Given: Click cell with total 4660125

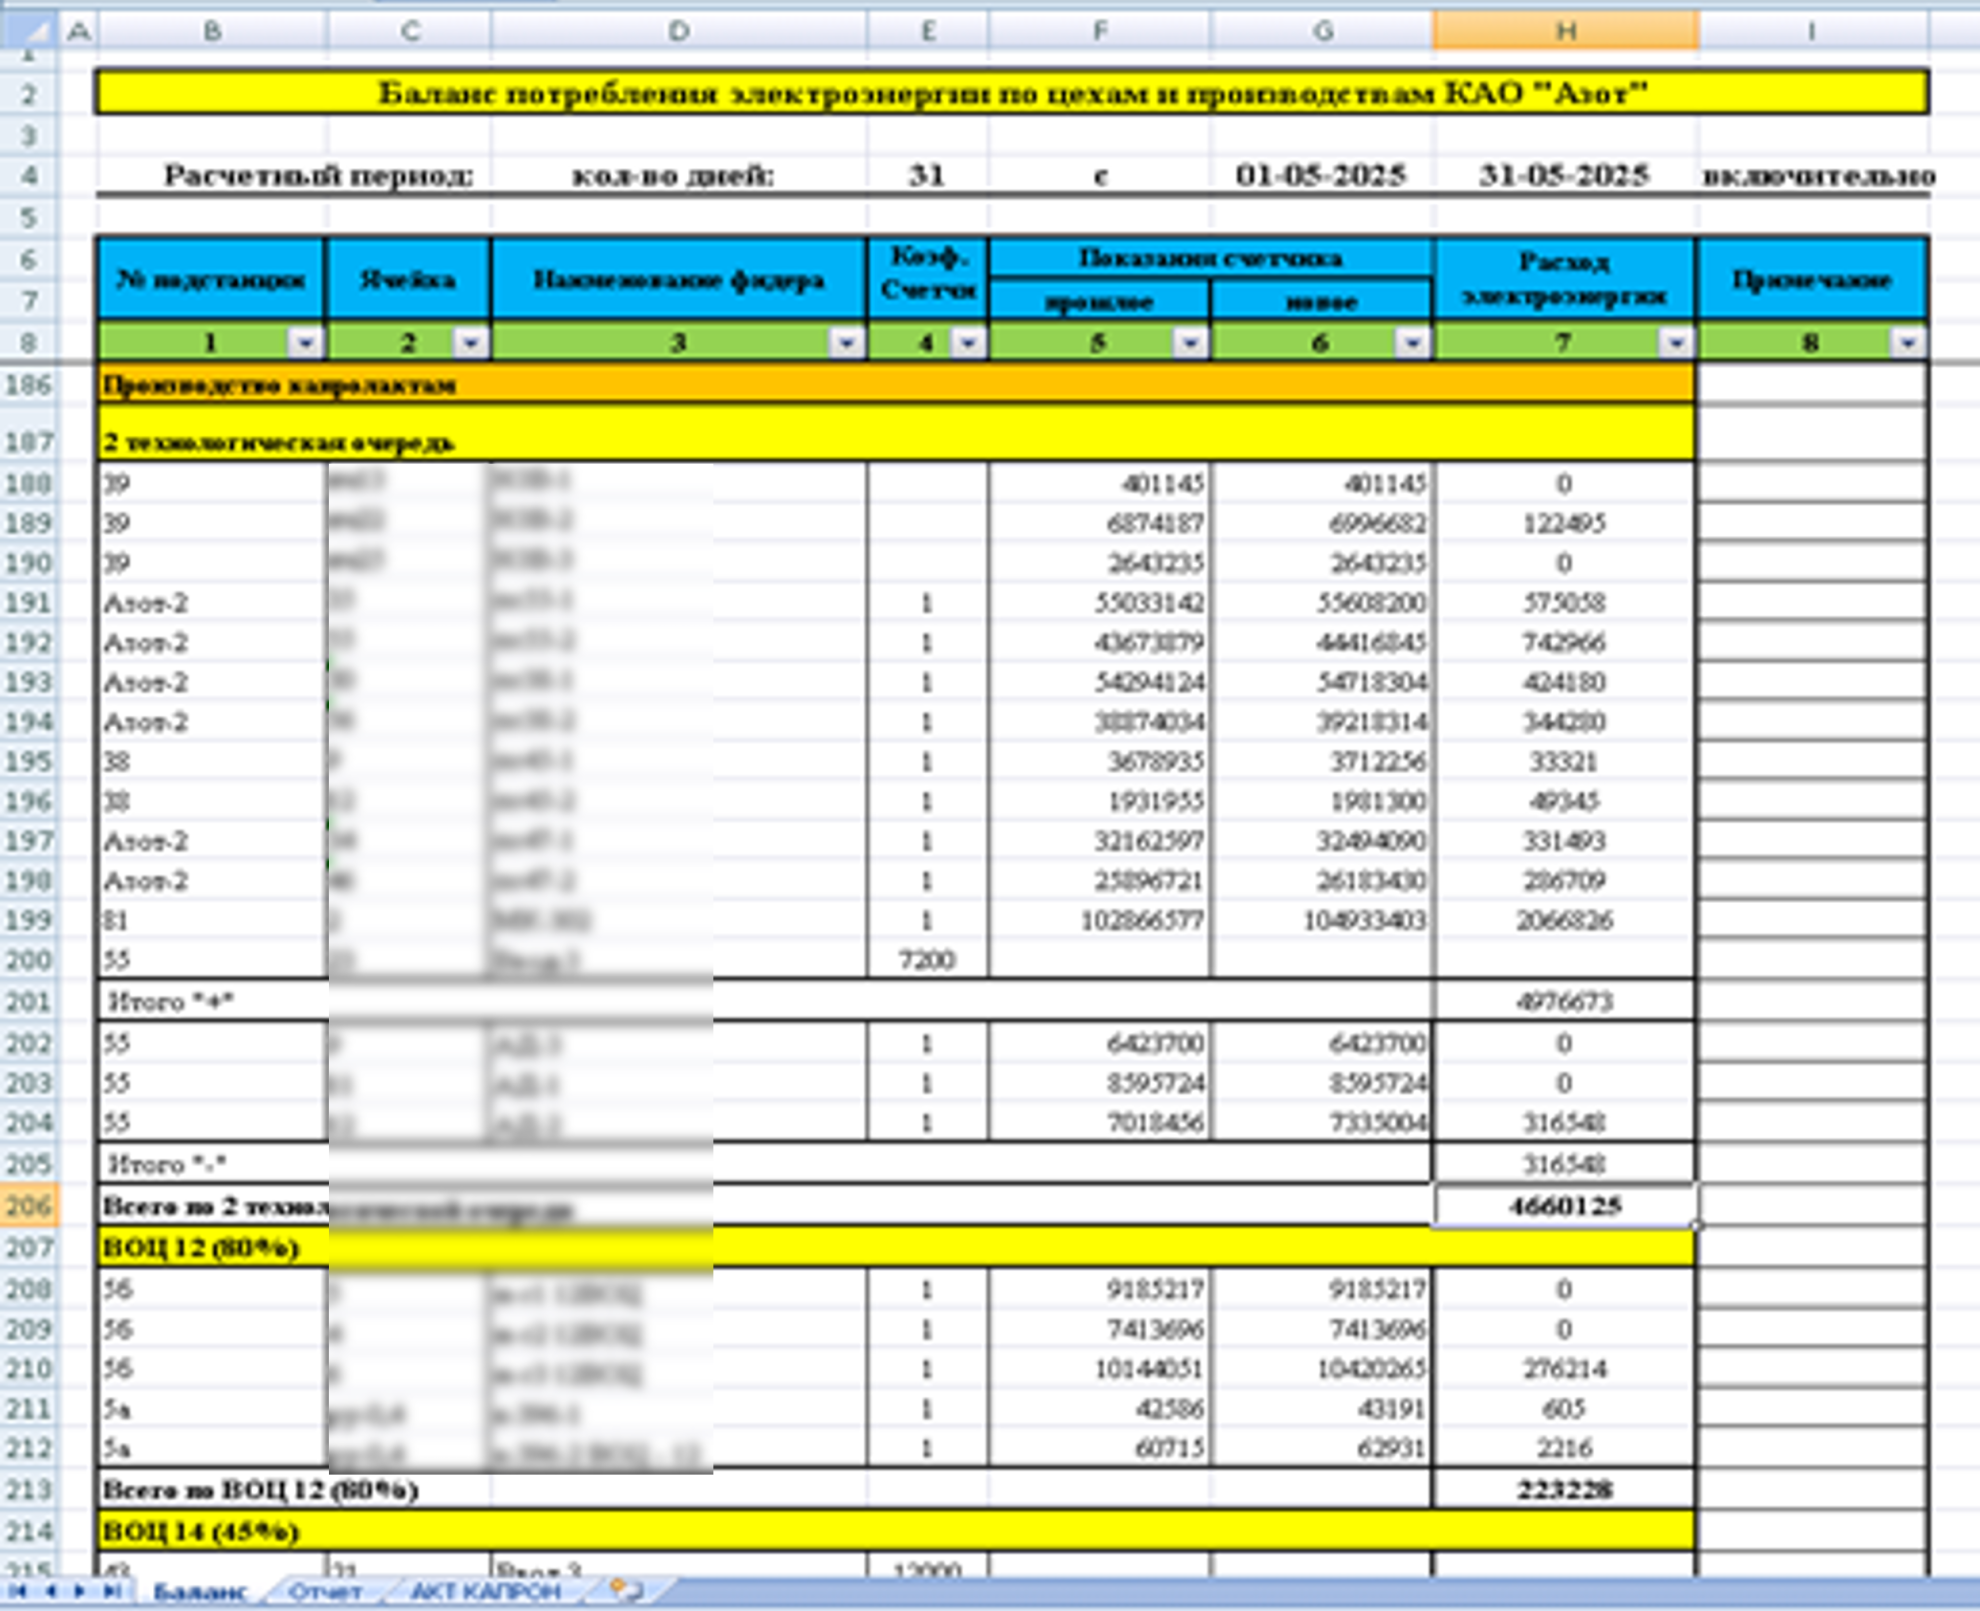Looking at the screenshot, I should (1564, 1206).
